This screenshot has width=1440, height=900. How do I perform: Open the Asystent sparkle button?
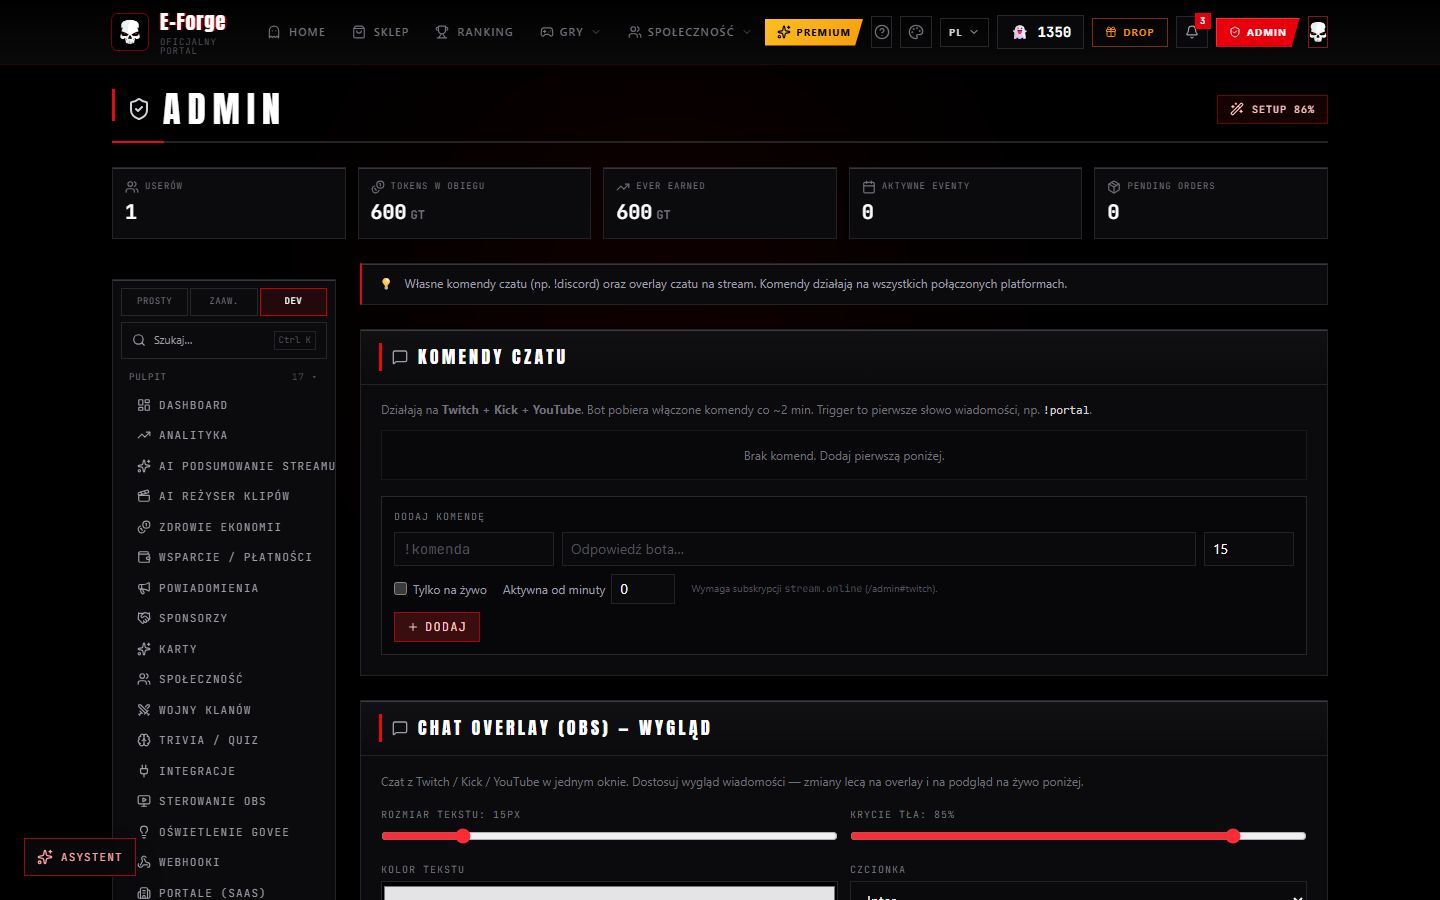point(80,857)
